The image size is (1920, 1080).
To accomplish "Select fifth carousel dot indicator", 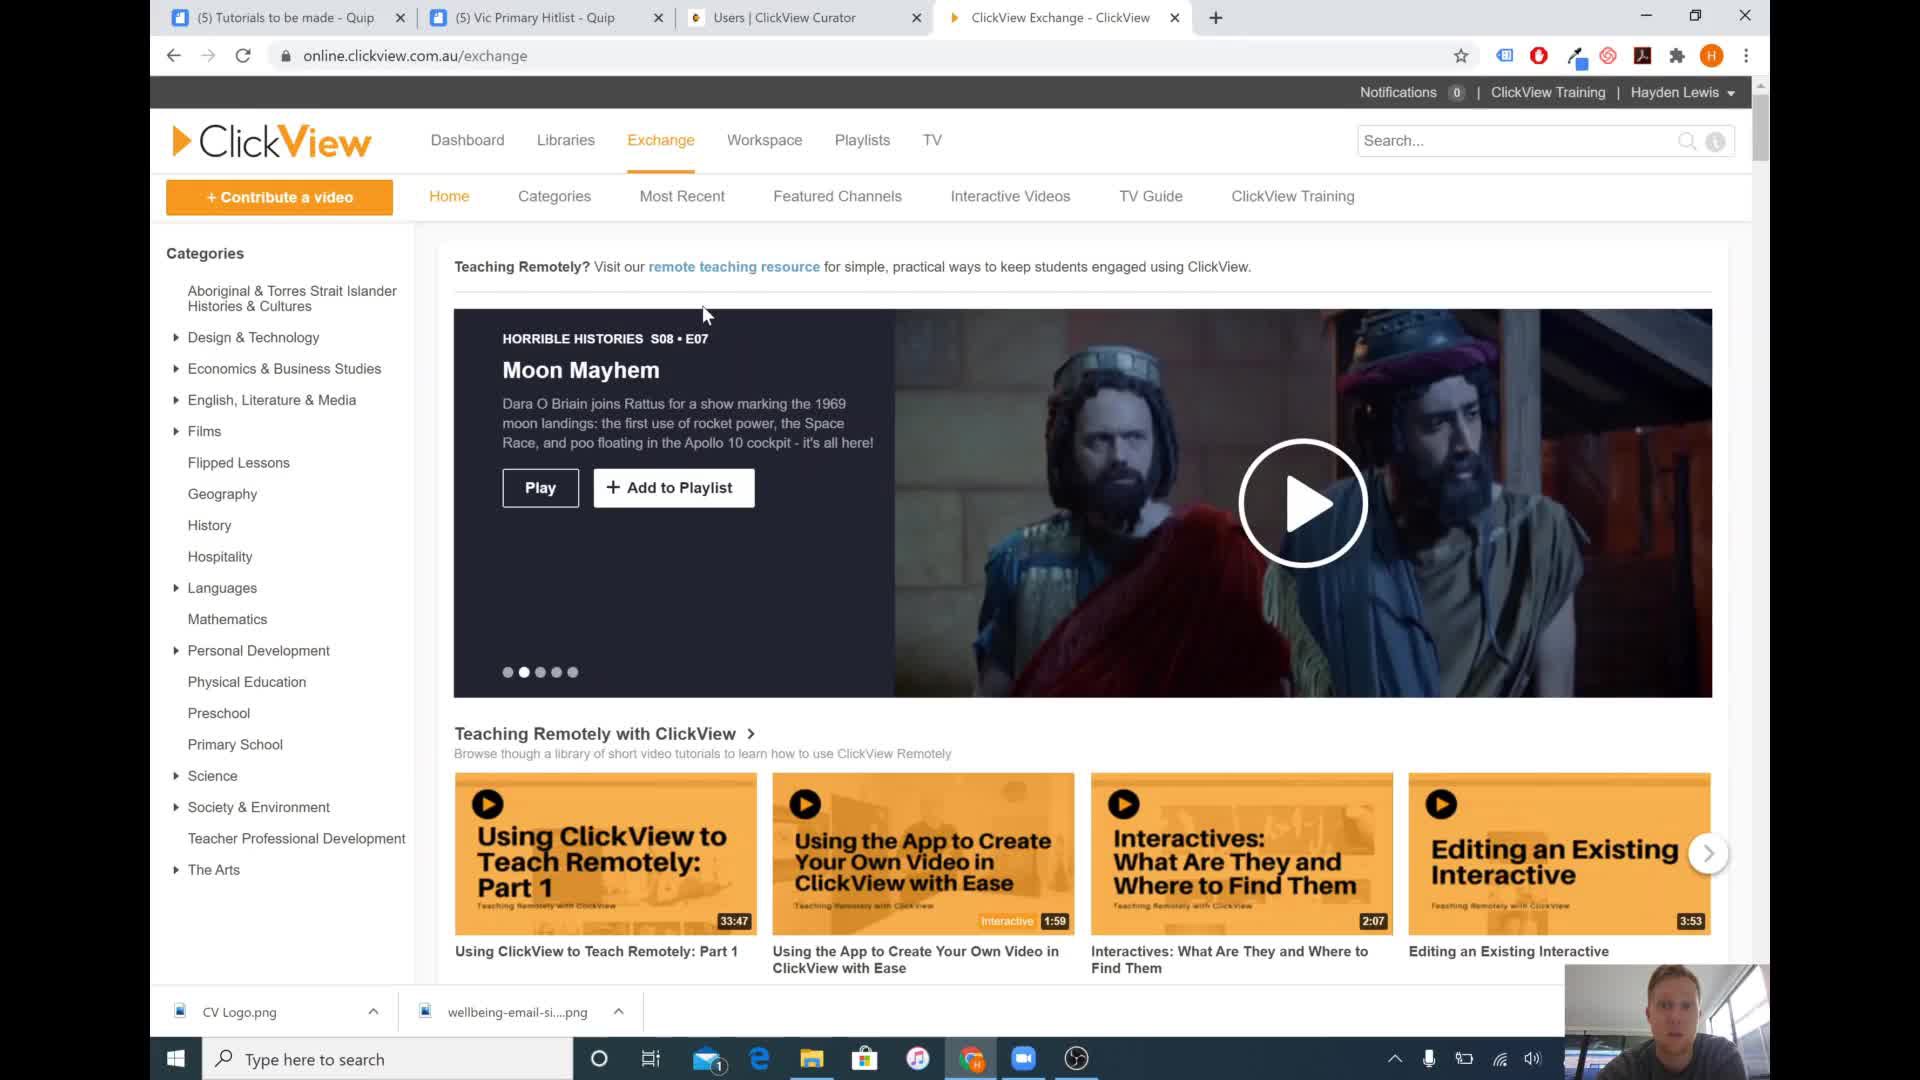I will 573,672.
